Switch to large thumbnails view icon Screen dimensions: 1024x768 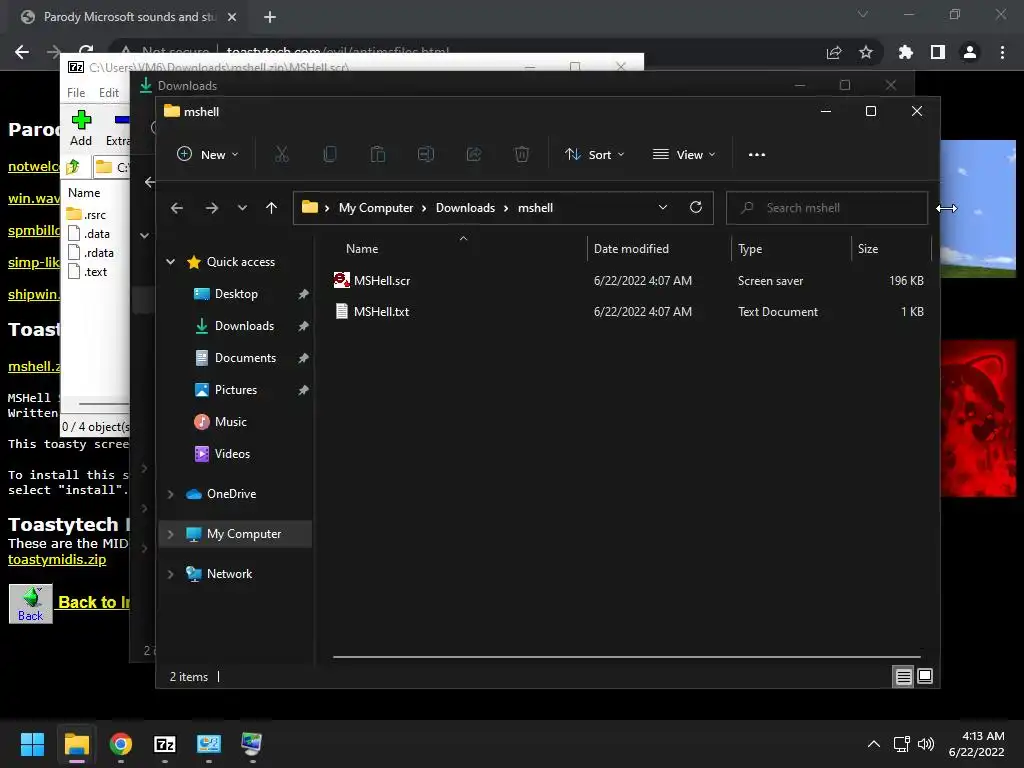(925, 677)
